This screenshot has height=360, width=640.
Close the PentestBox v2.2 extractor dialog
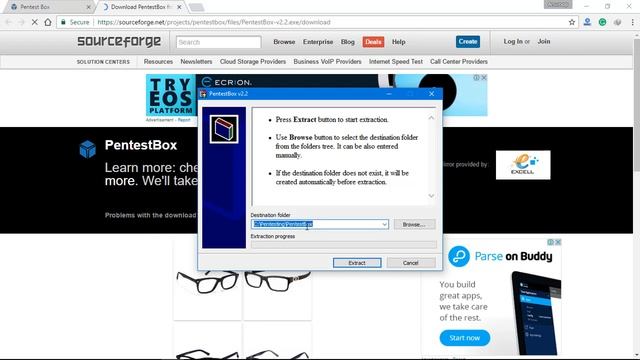tap(431, 93)
